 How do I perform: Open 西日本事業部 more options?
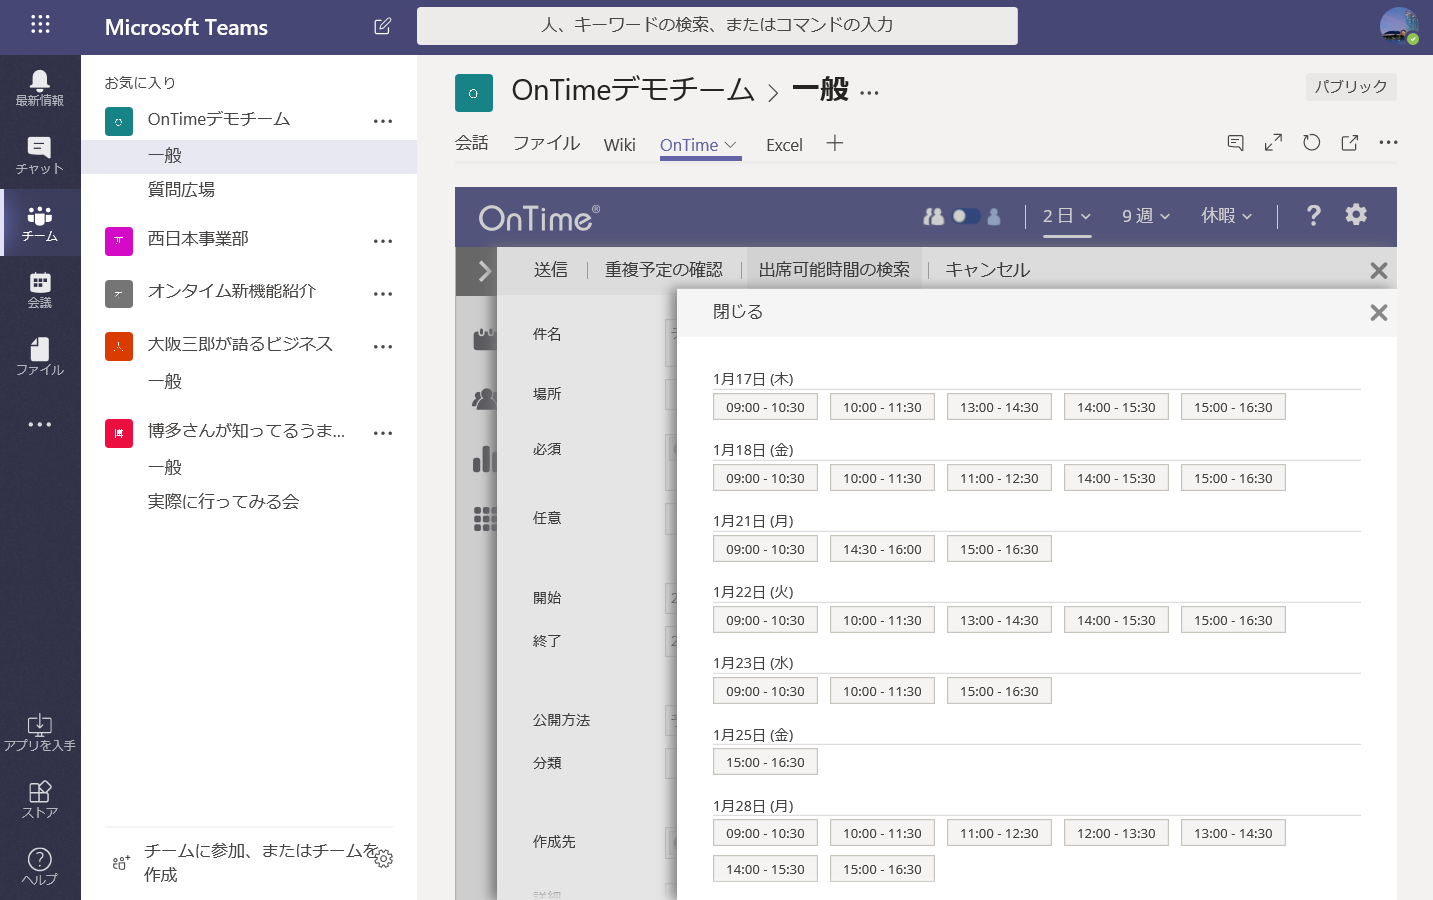coord(383,241)
